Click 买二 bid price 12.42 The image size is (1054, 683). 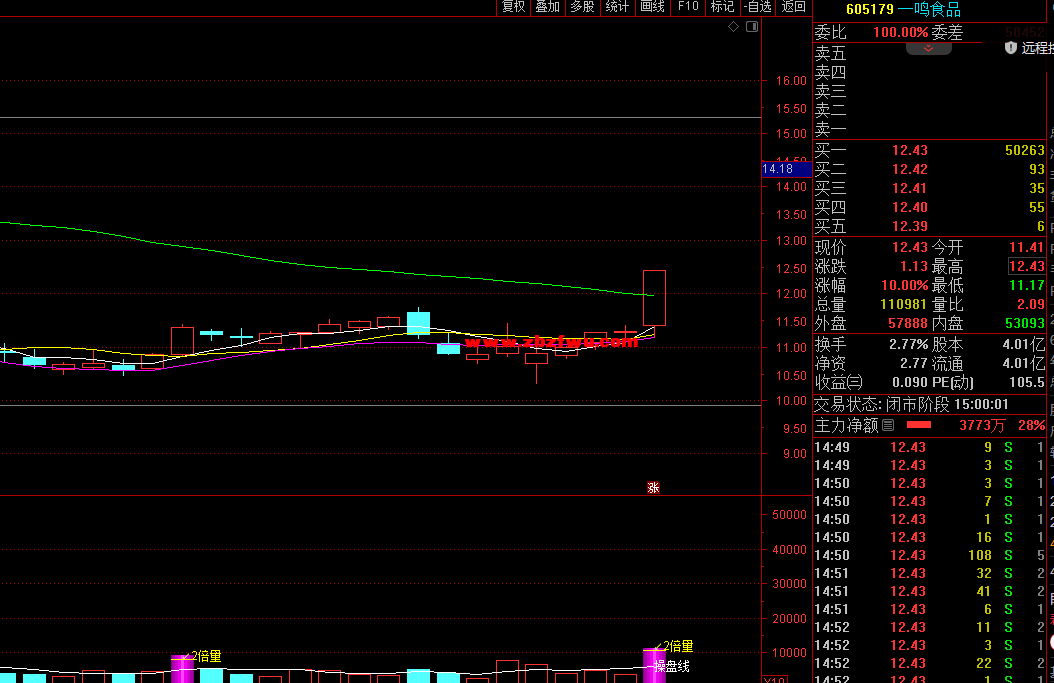click(909, 169)
